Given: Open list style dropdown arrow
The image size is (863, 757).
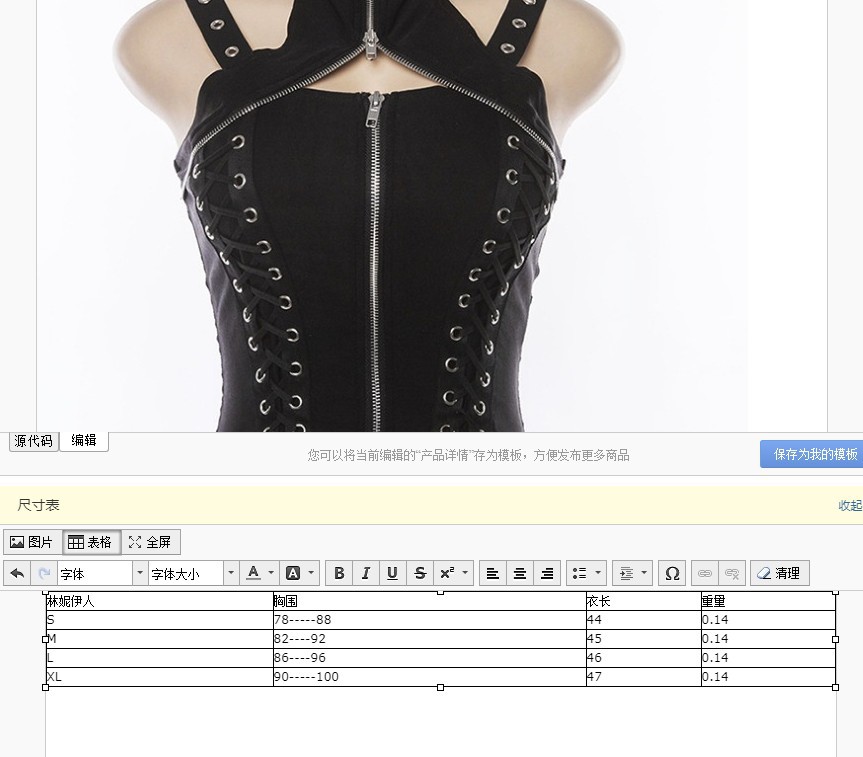Looking at the screenshot, I should 598,574.
